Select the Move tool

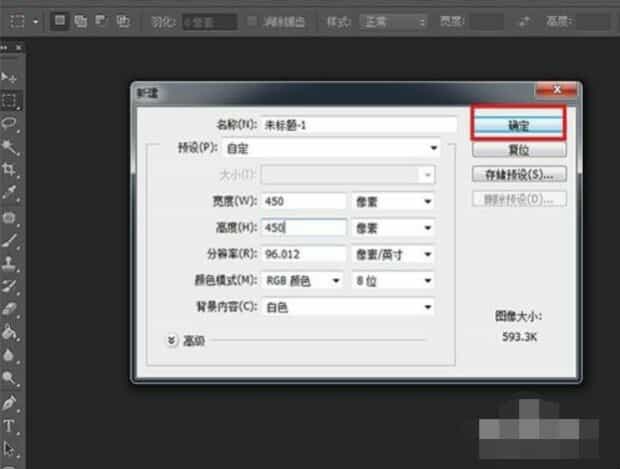click(x=11, y=77)
